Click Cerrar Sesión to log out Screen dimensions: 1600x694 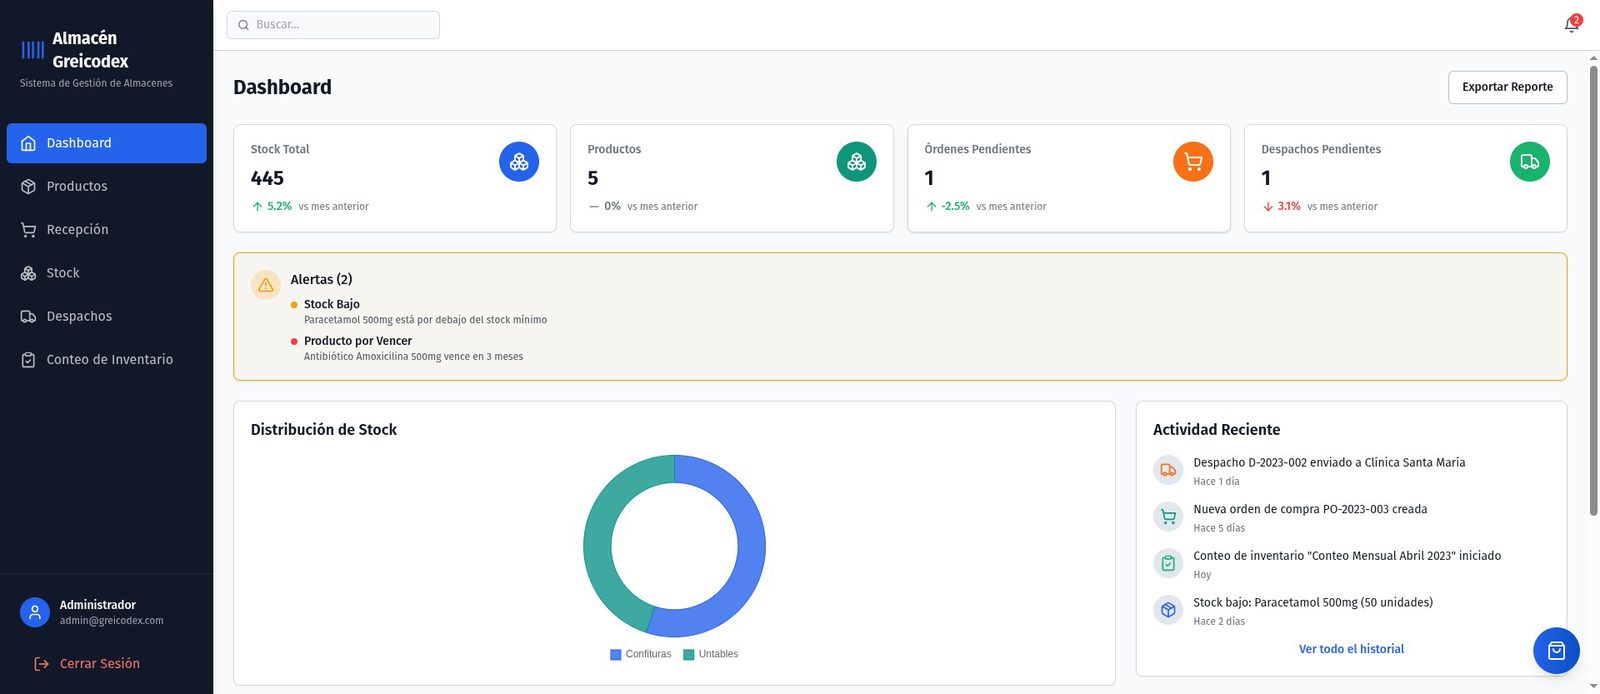coord(87,664)
